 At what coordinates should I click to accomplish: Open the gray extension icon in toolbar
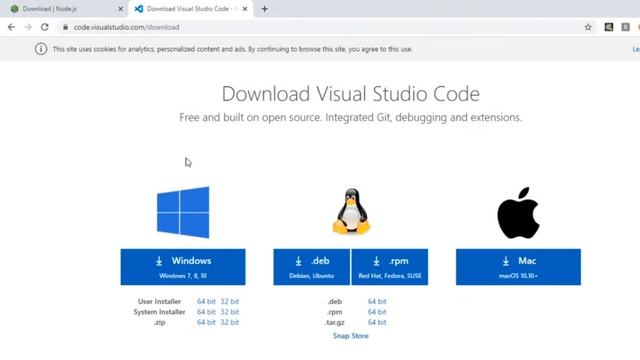tap(625, 27)
